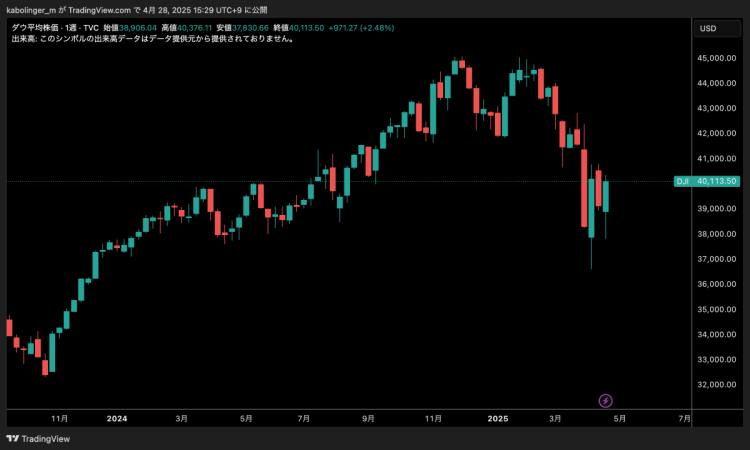750x450 pixels.
Task: Select the 始値 38,906.04 open value
Action: (130, 28)
